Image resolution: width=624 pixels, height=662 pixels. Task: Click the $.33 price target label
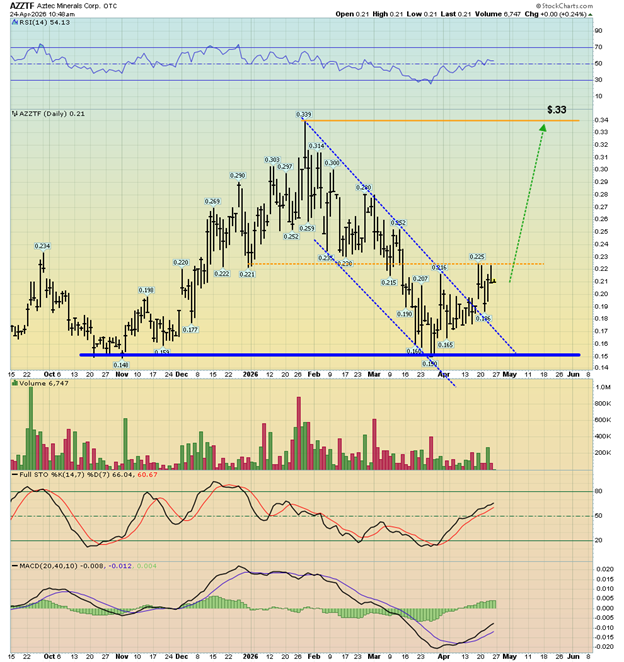point(557,109)
